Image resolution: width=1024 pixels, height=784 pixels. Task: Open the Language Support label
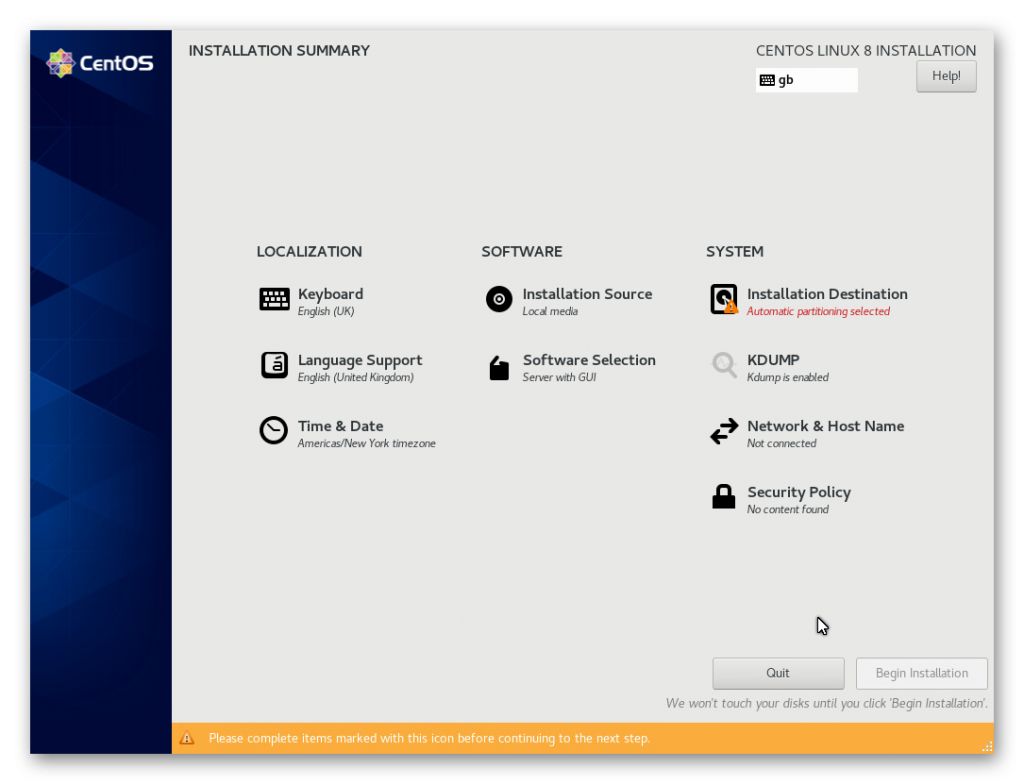point(360,360)
